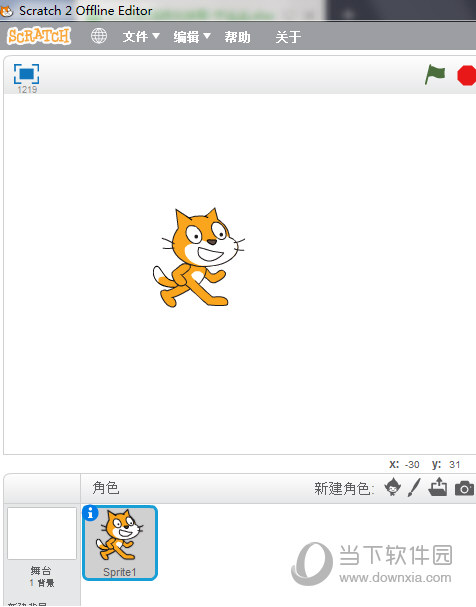This screenshot has width=476, height=607.
Task: Open the 文件 menu
Action: 141,37
